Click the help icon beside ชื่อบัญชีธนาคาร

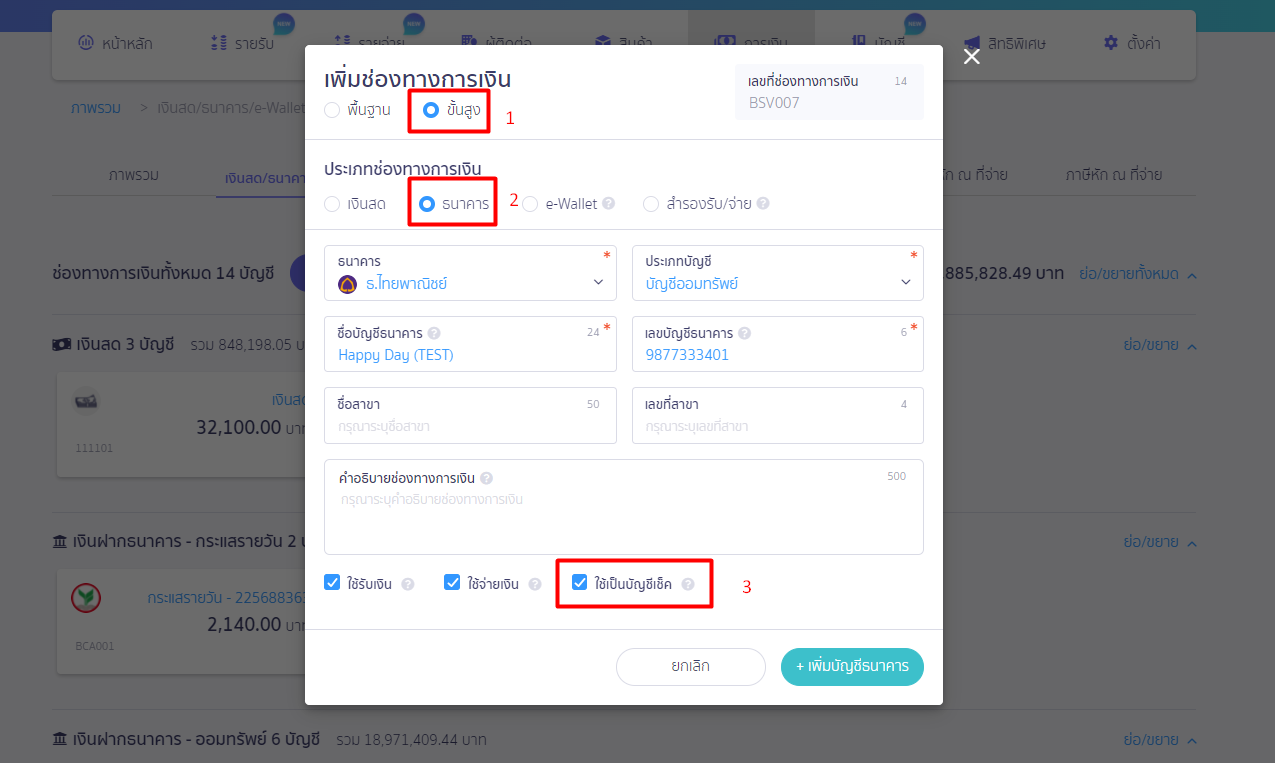click(434, 333)
